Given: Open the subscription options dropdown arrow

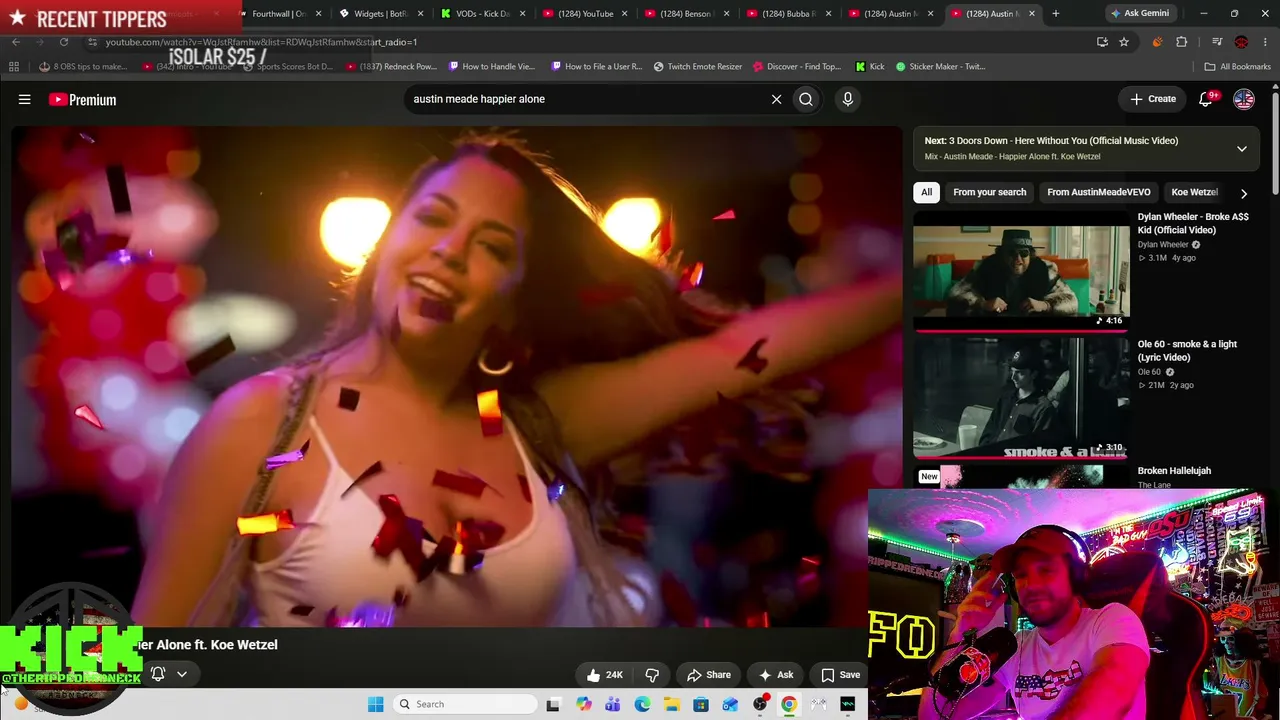Looking at the screenshot, I should pos(182,674).
